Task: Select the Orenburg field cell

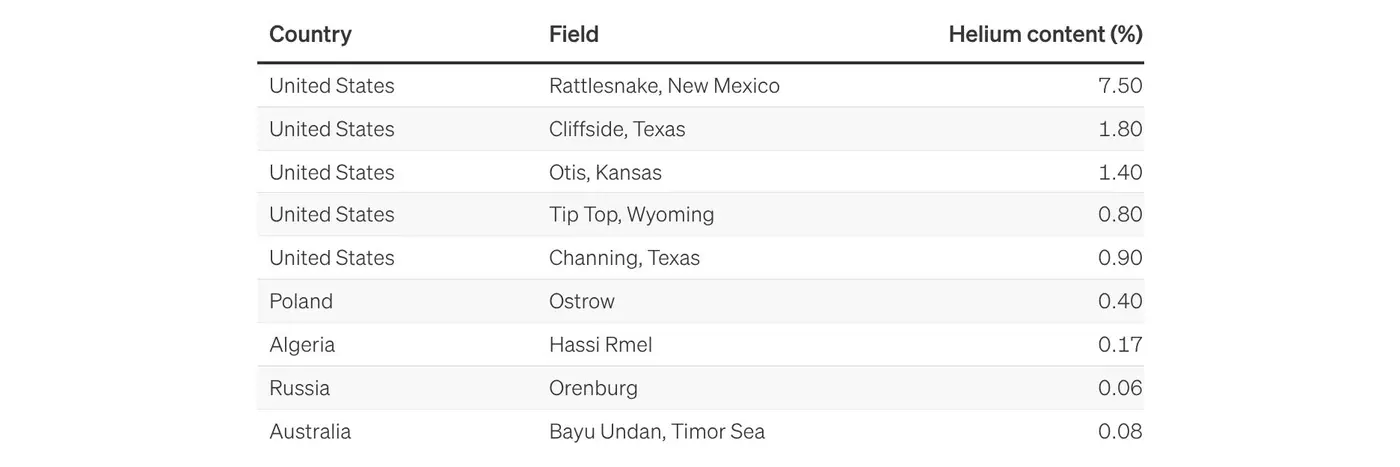Action: (x=593, y=388)
